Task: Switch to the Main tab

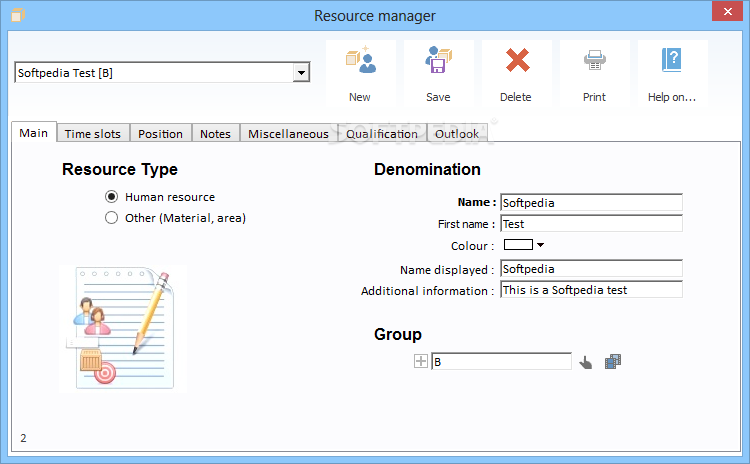Action: [x=33, y=133]
